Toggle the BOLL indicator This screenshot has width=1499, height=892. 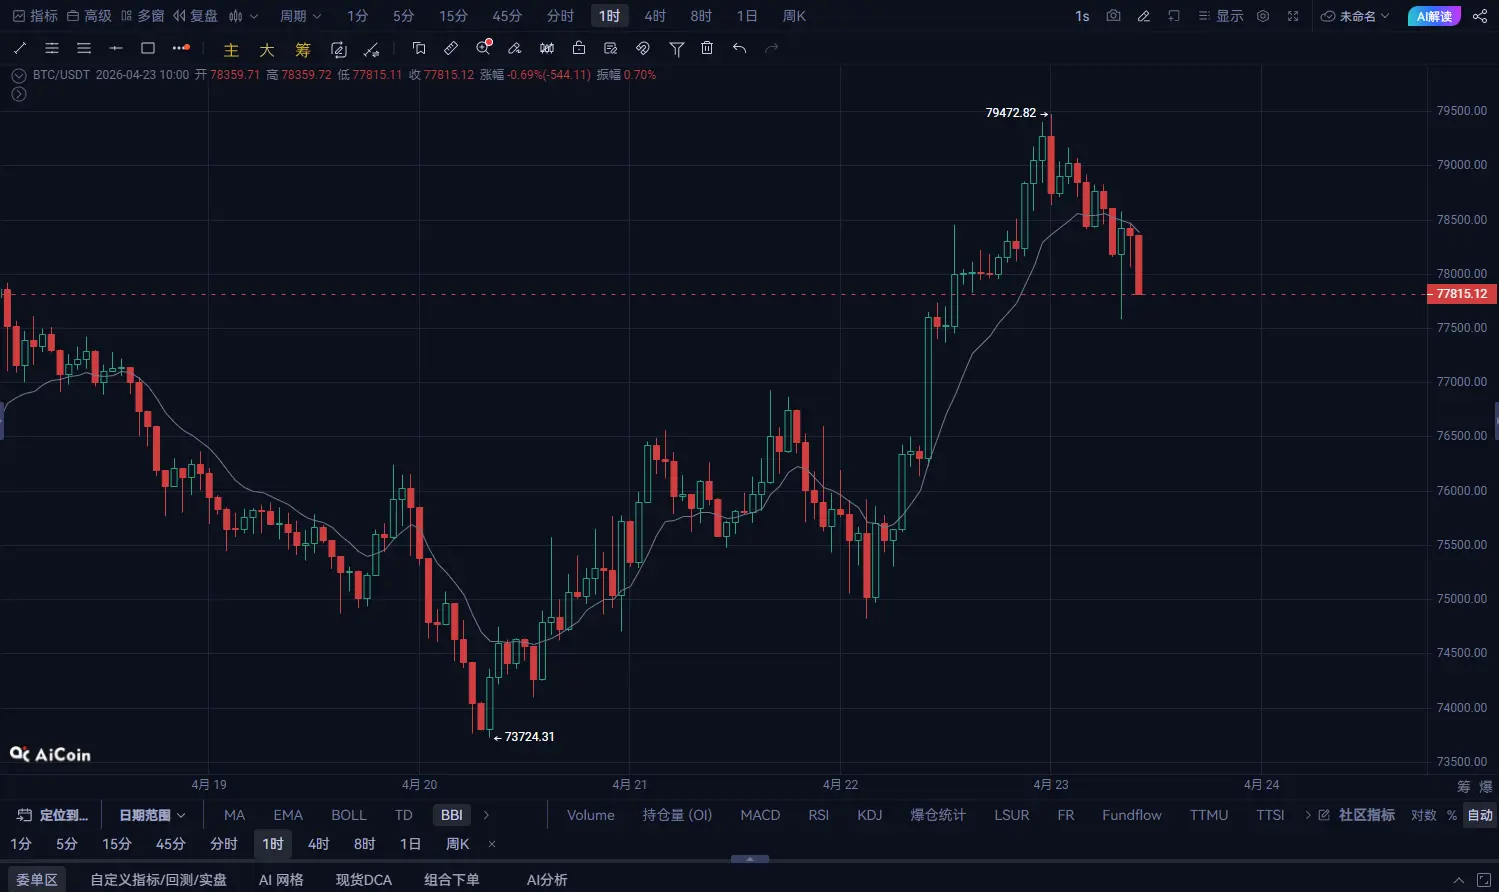tap(349, 815)
